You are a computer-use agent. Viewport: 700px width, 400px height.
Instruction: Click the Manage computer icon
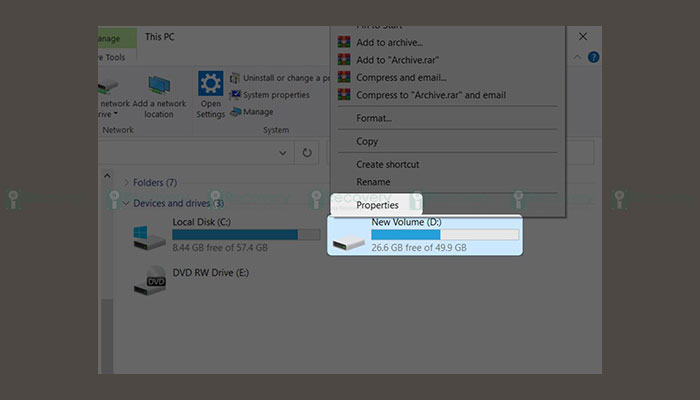coord(235,112)
